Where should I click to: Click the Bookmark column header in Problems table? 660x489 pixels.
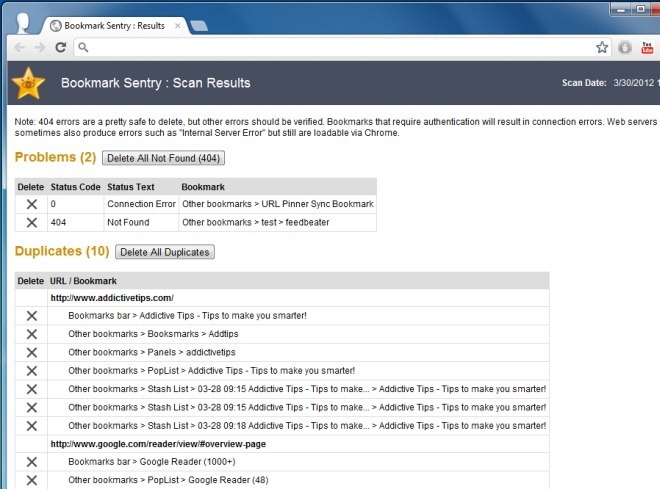coord(203,187)
